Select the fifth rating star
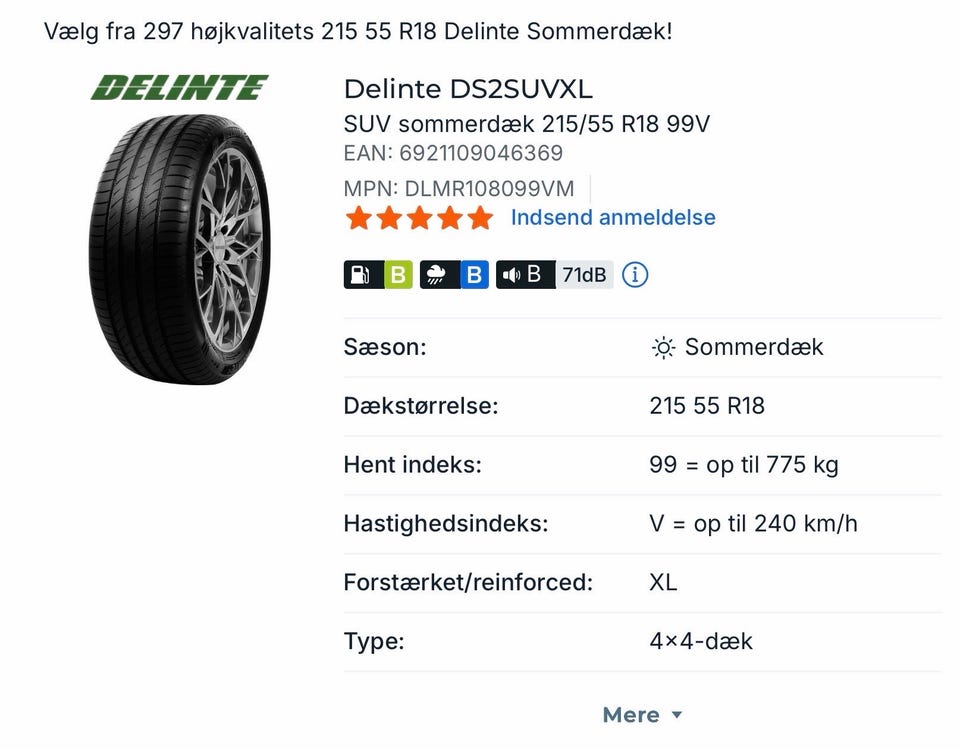960x749 pixels. 481,217
